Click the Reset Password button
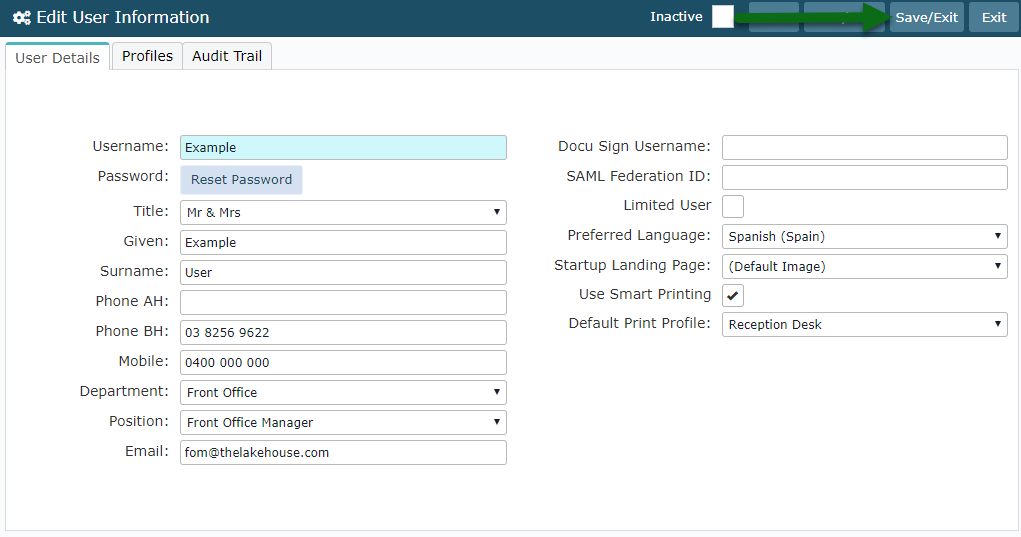1021x537 pixels. pyautogui.click(x=241, y=180)
